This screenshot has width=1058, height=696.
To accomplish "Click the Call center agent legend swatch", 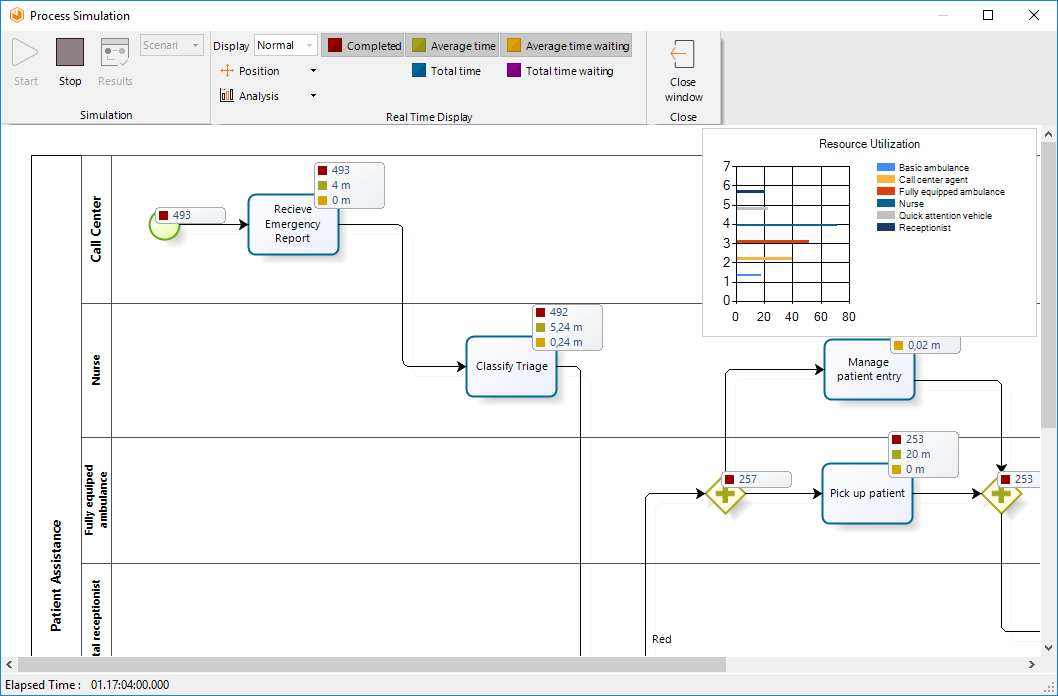I will (x=886, y=179).
